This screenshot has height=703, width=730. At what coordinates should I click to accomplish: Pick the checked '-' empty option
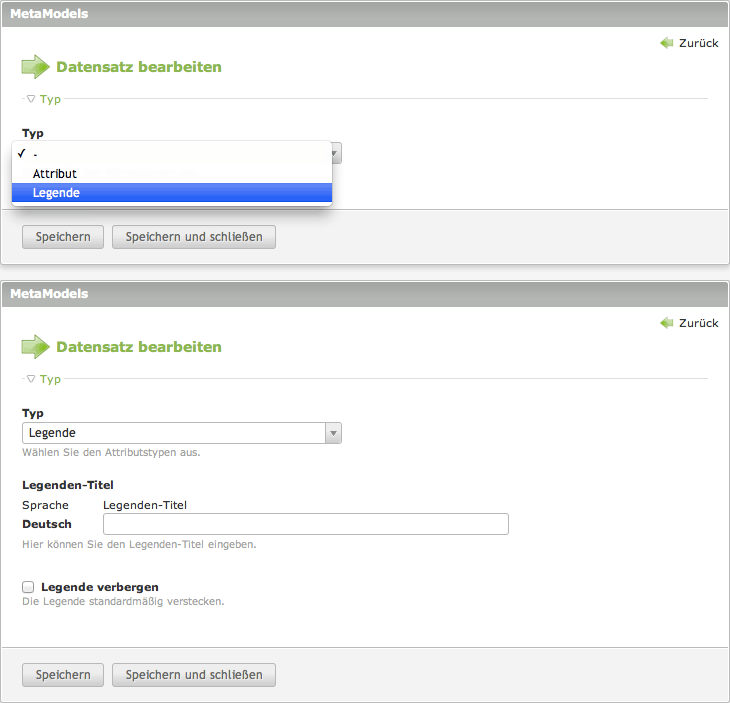[36, 154]
